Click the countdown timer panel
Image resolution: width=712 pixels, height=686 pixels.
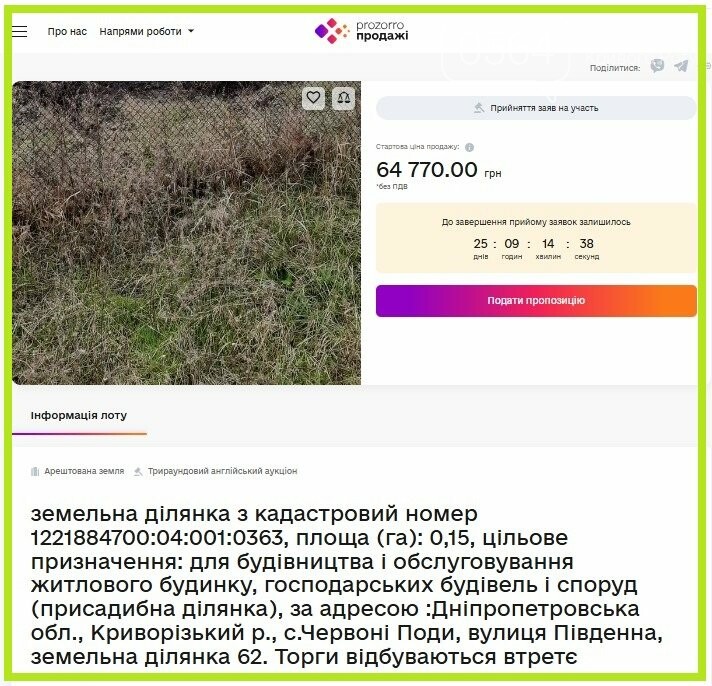[x=536, y=238]
